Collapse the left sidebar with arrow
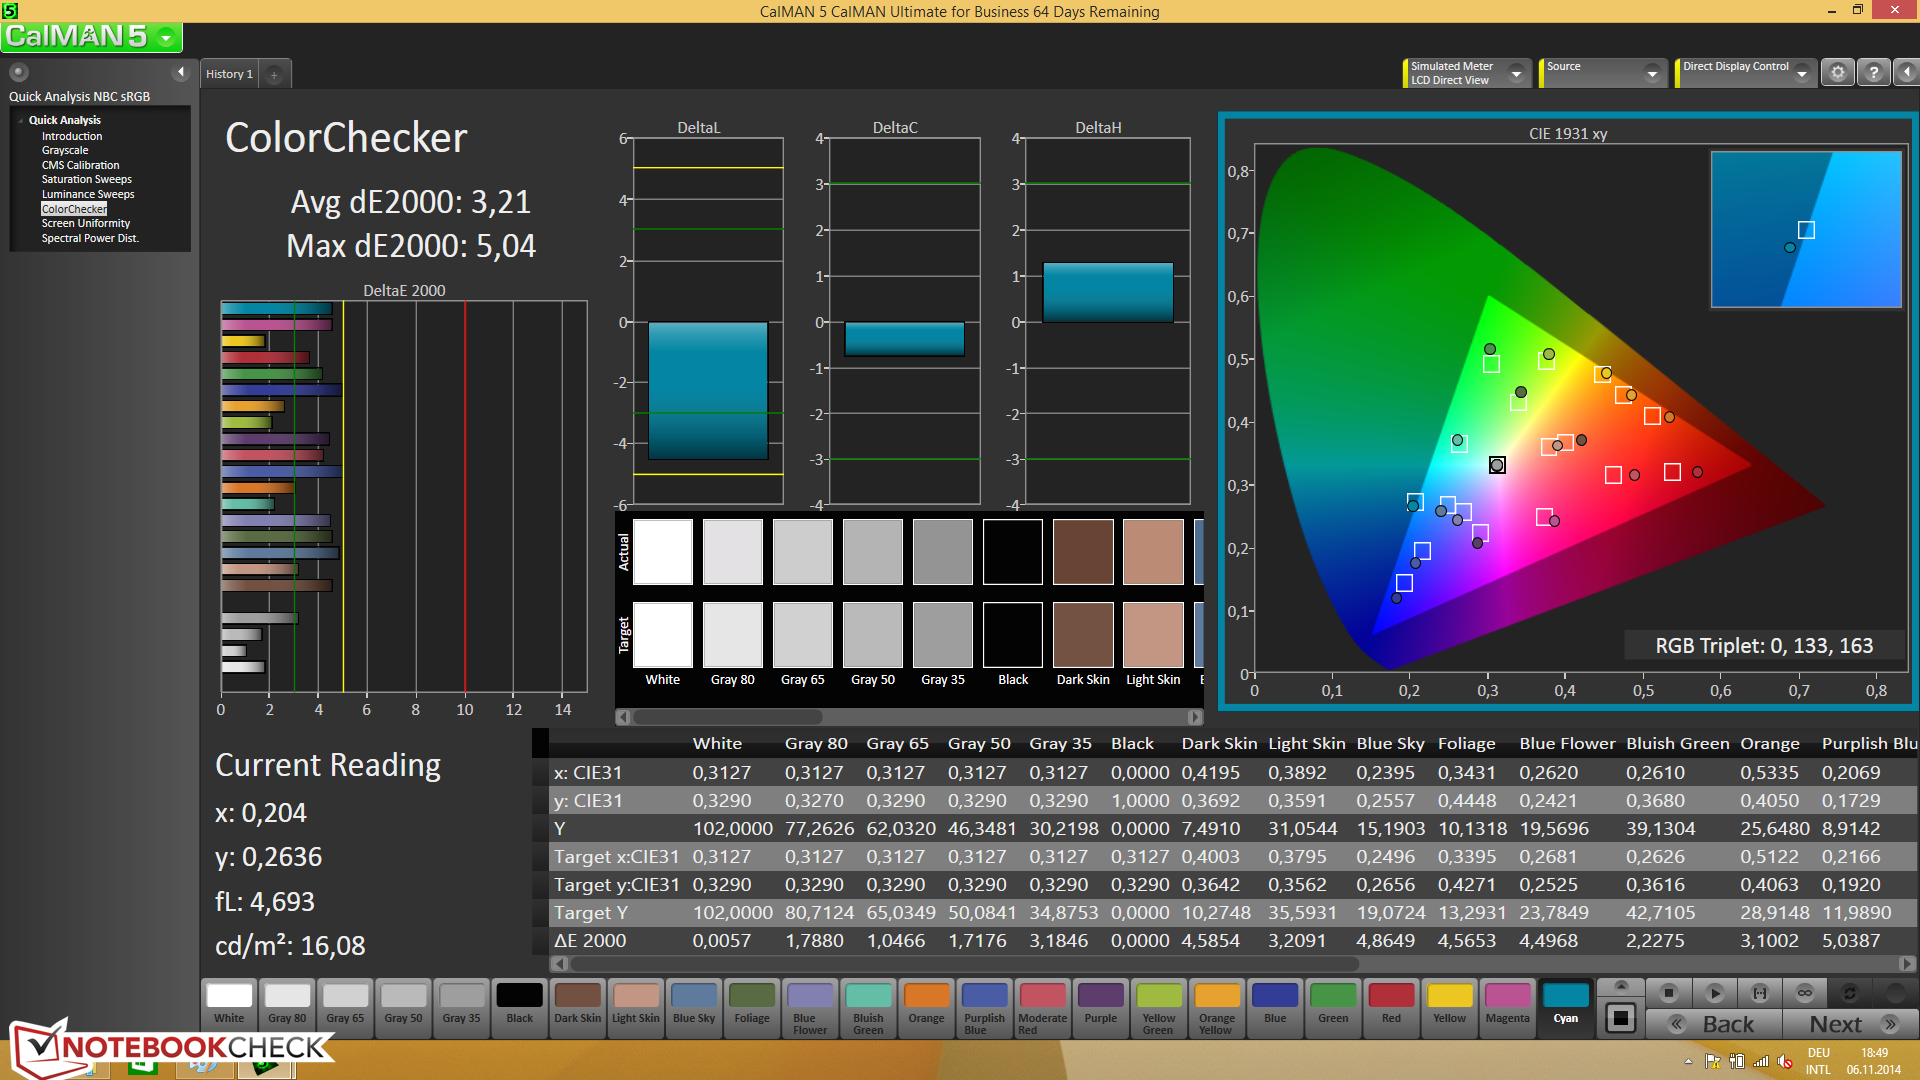 (x=181, y=72)
